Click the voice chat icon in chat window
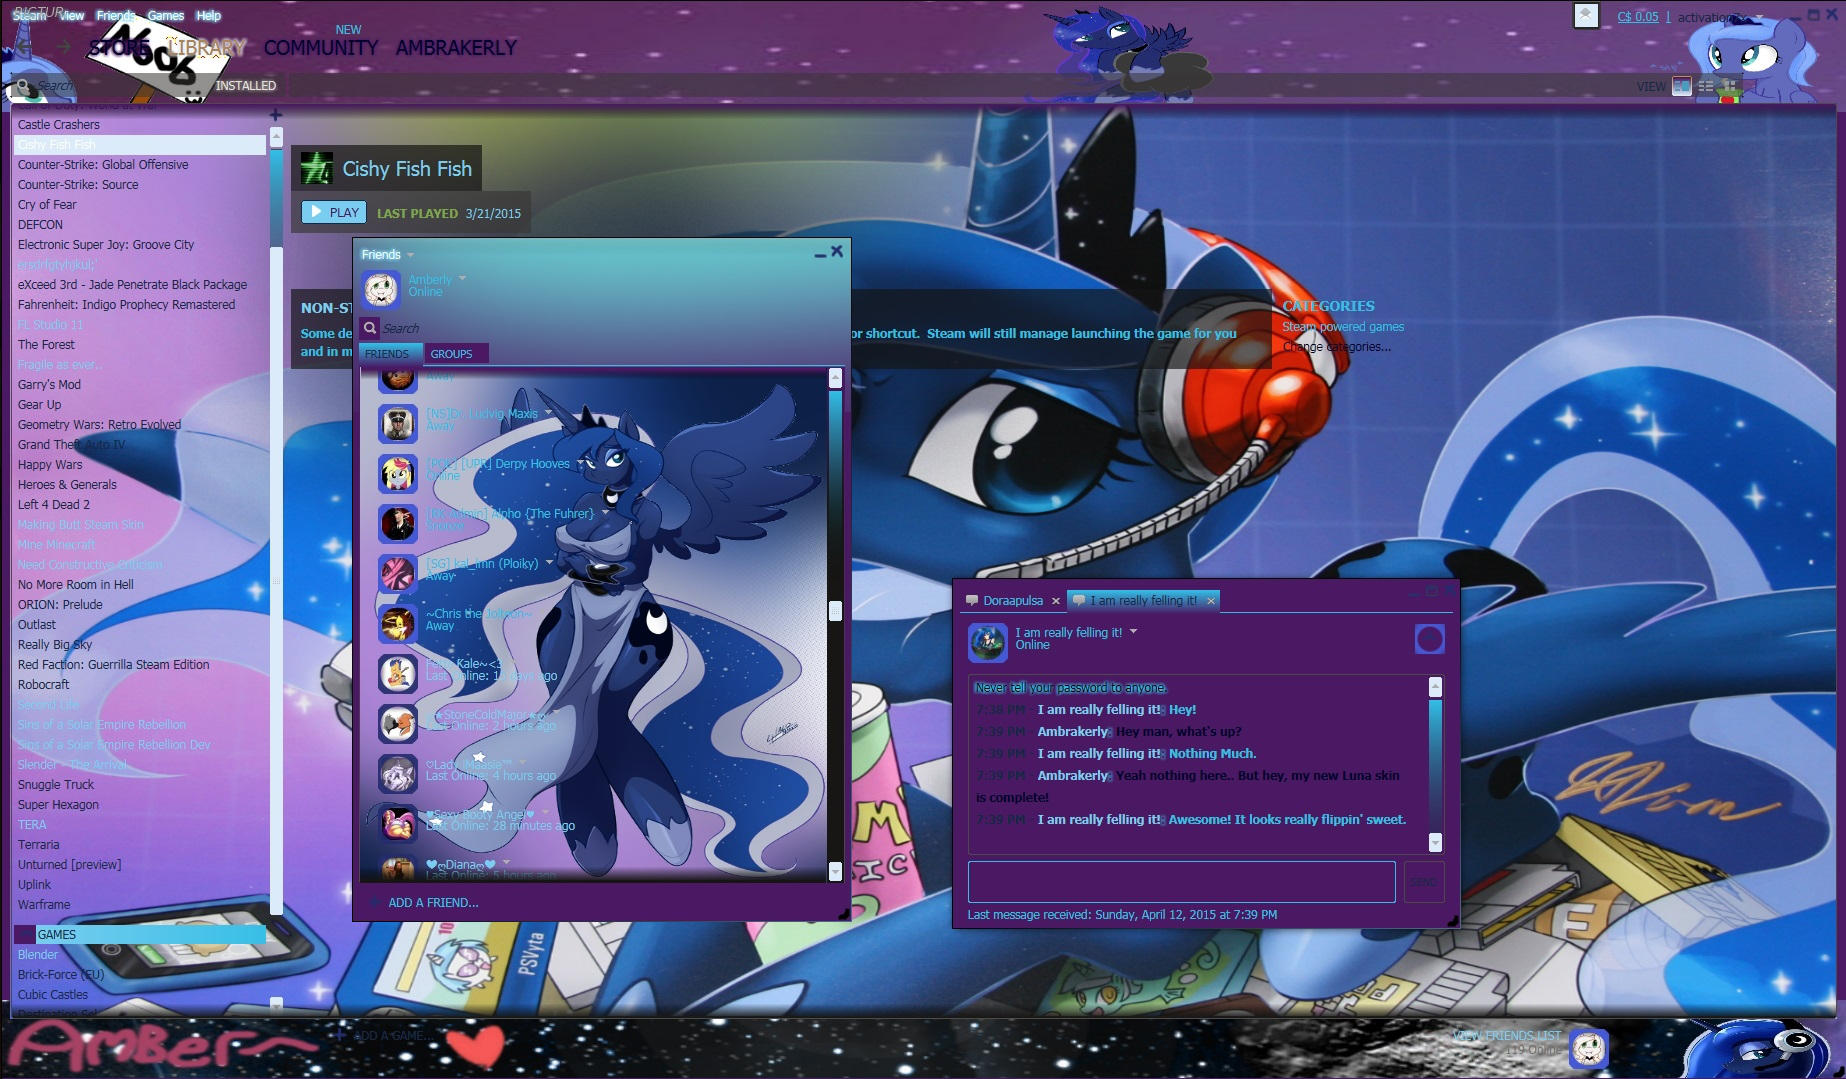This screenshot has height=1079, width=1846. coord(1429,639)
